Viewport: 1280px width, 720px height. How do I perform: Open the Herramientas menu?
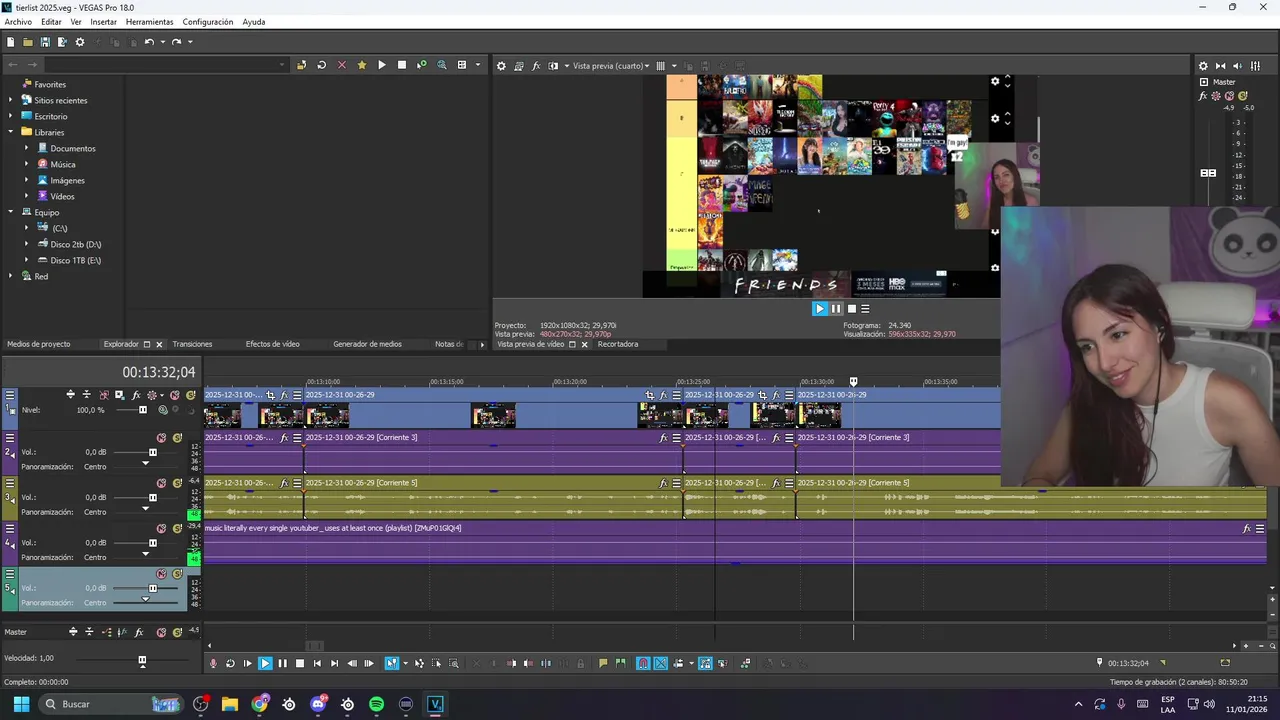click(x=149, y=22)
